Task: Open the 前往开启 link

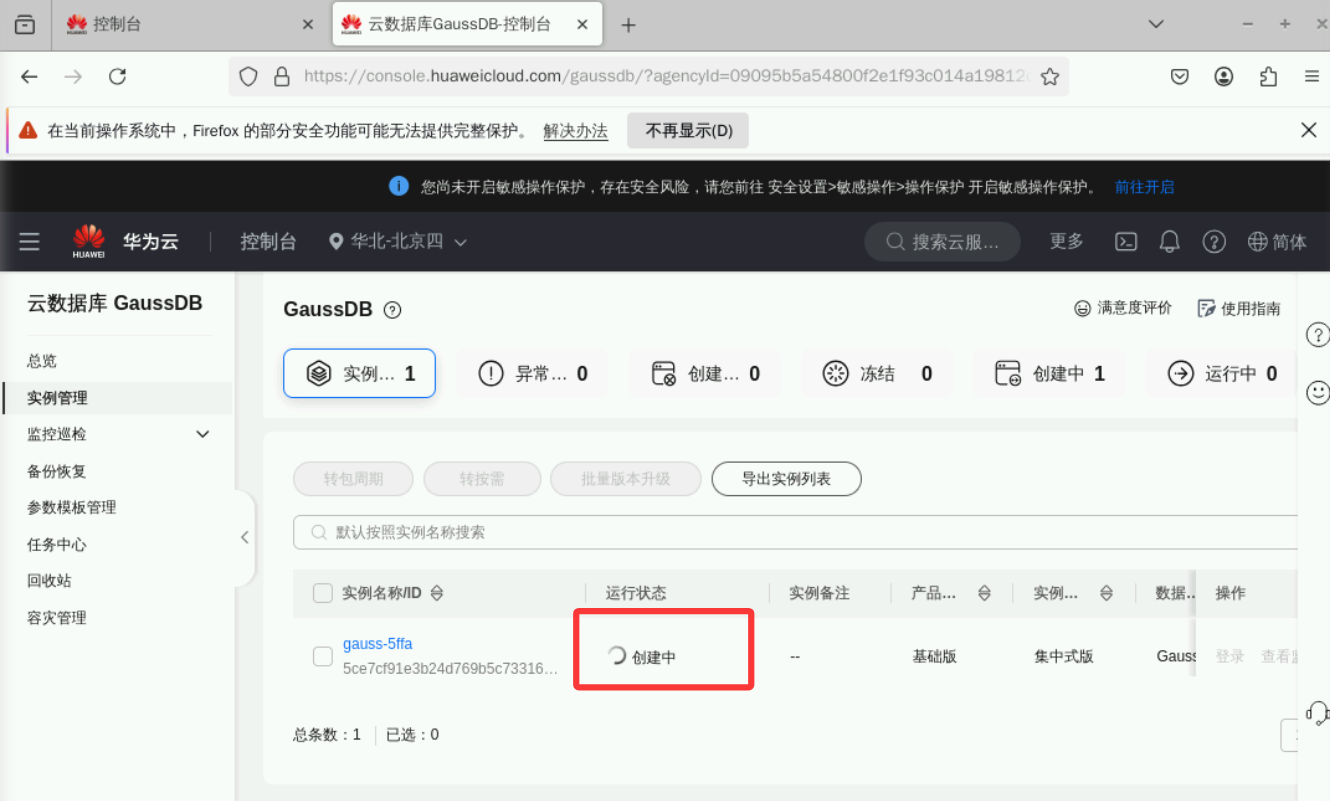Action: [x=1144, y=187]
